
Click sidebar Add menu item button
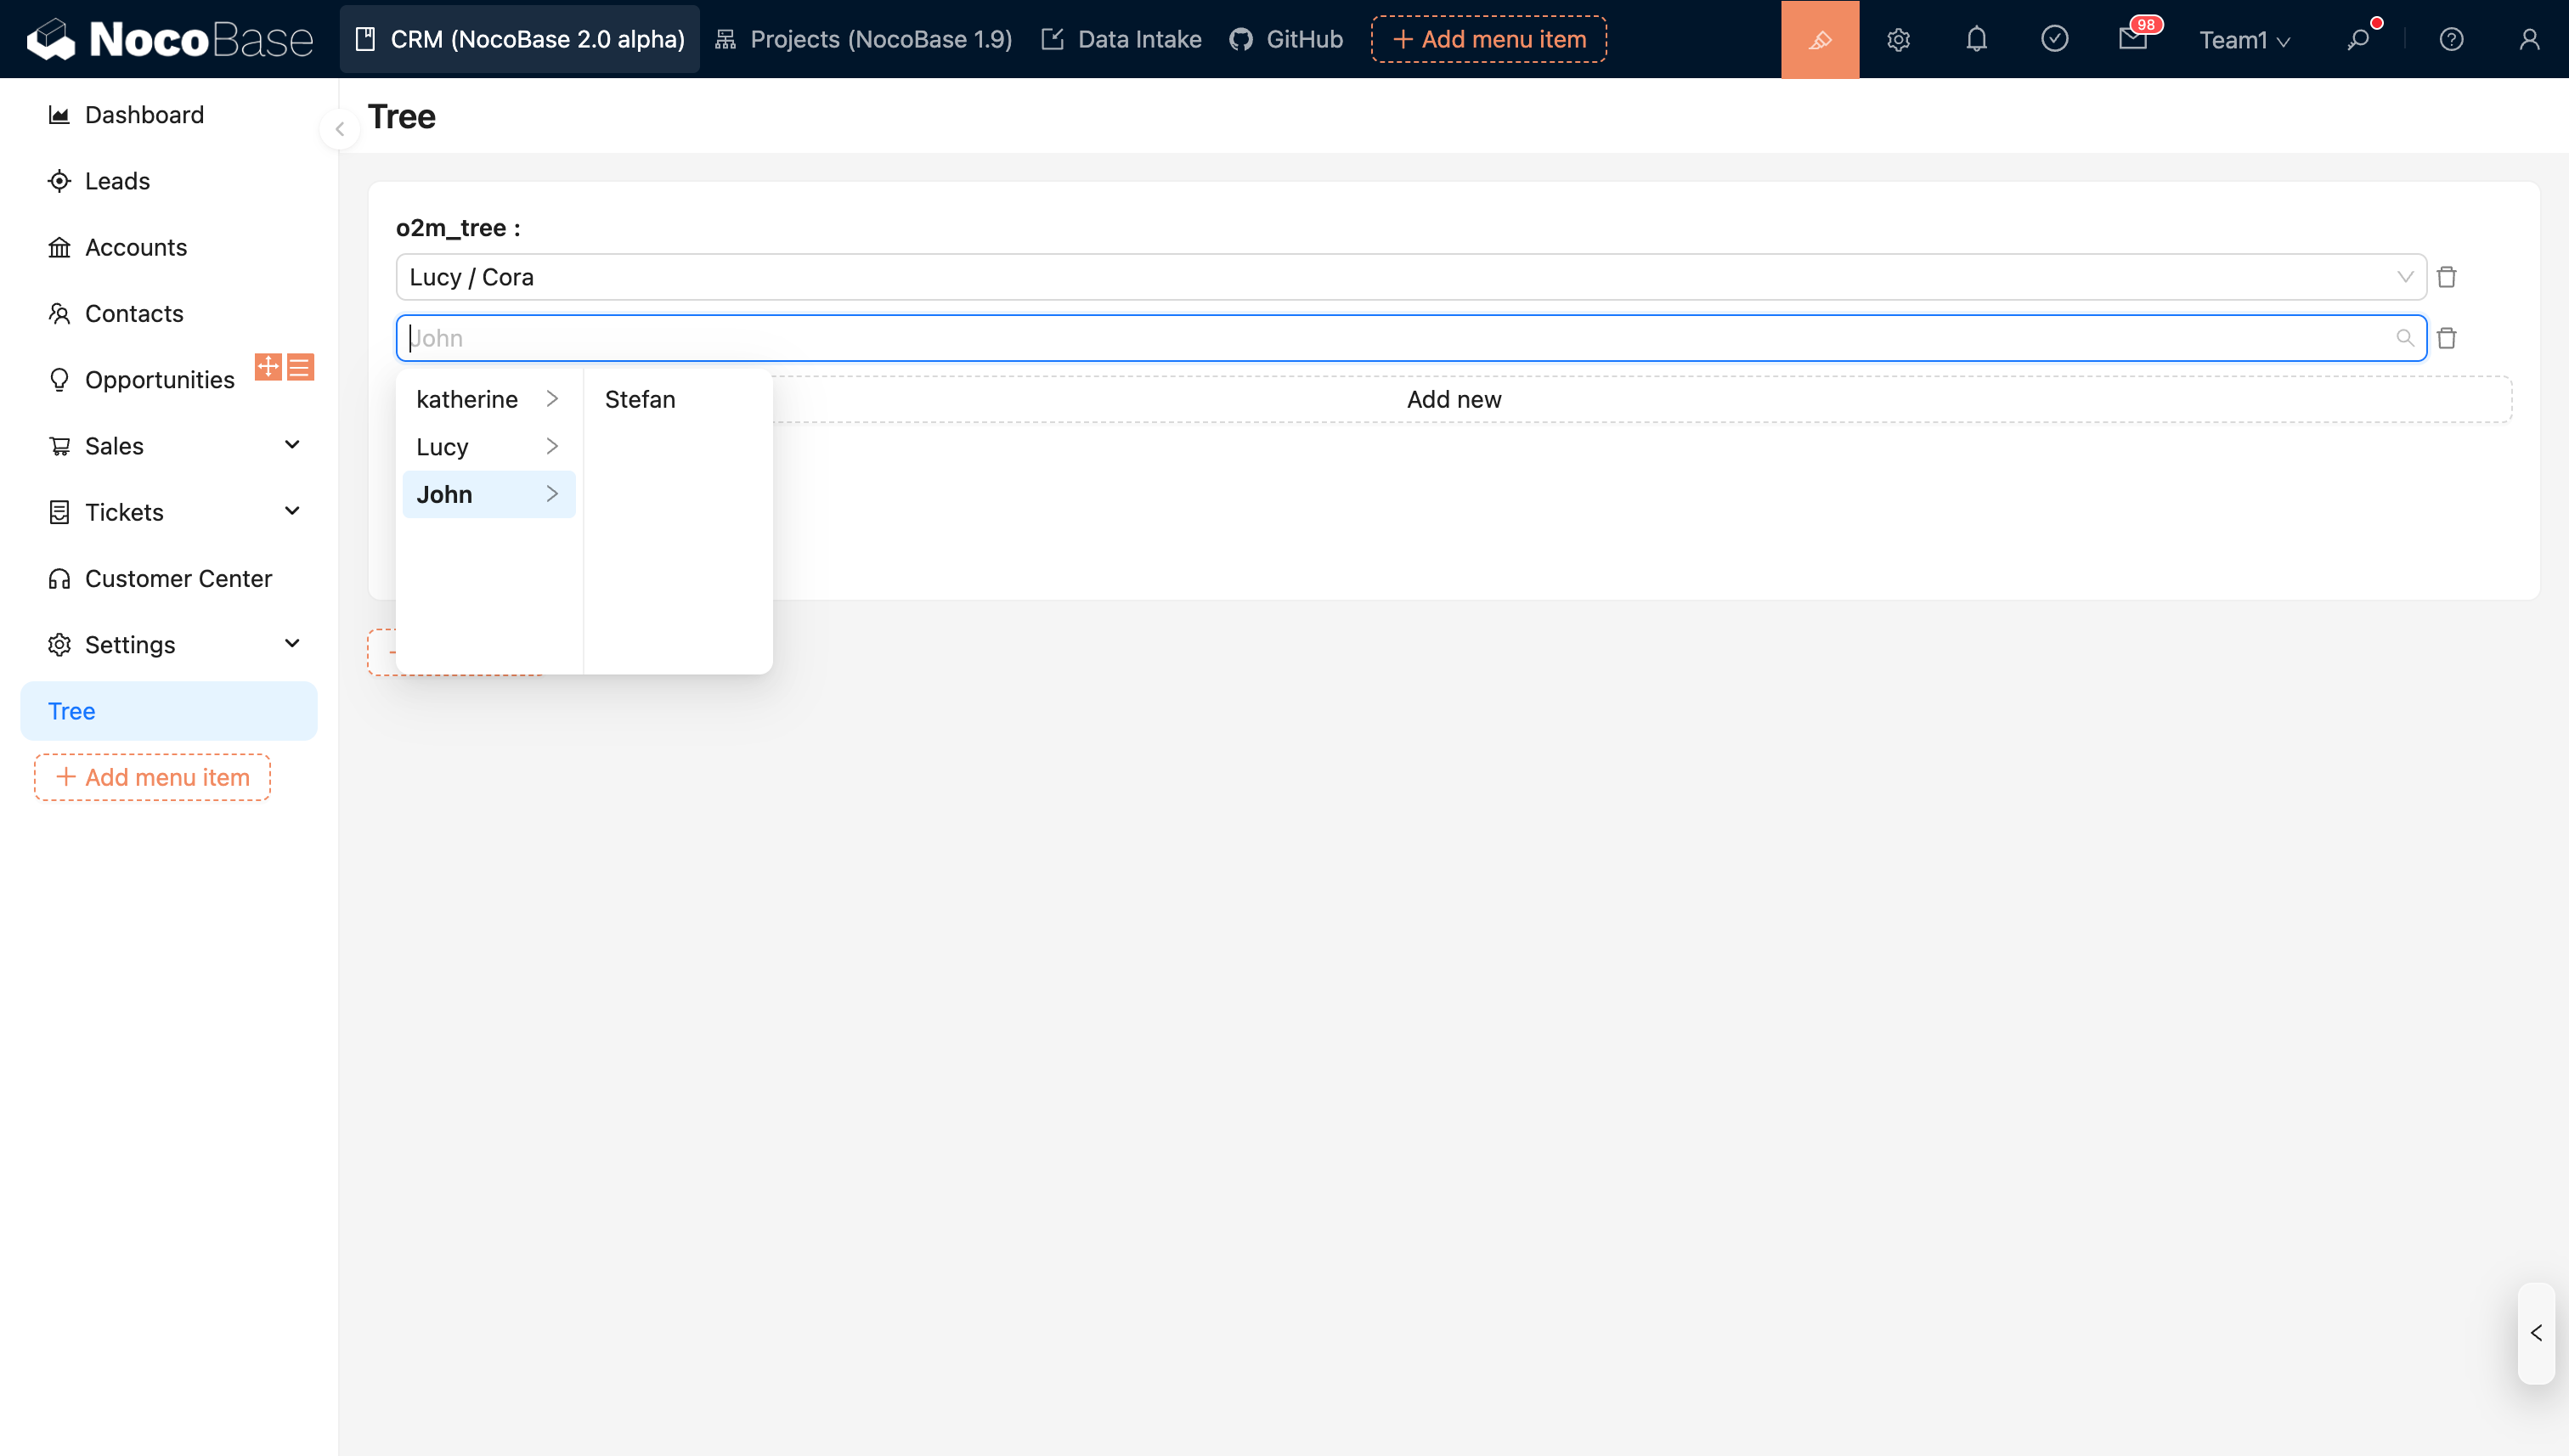click(152, 777)
